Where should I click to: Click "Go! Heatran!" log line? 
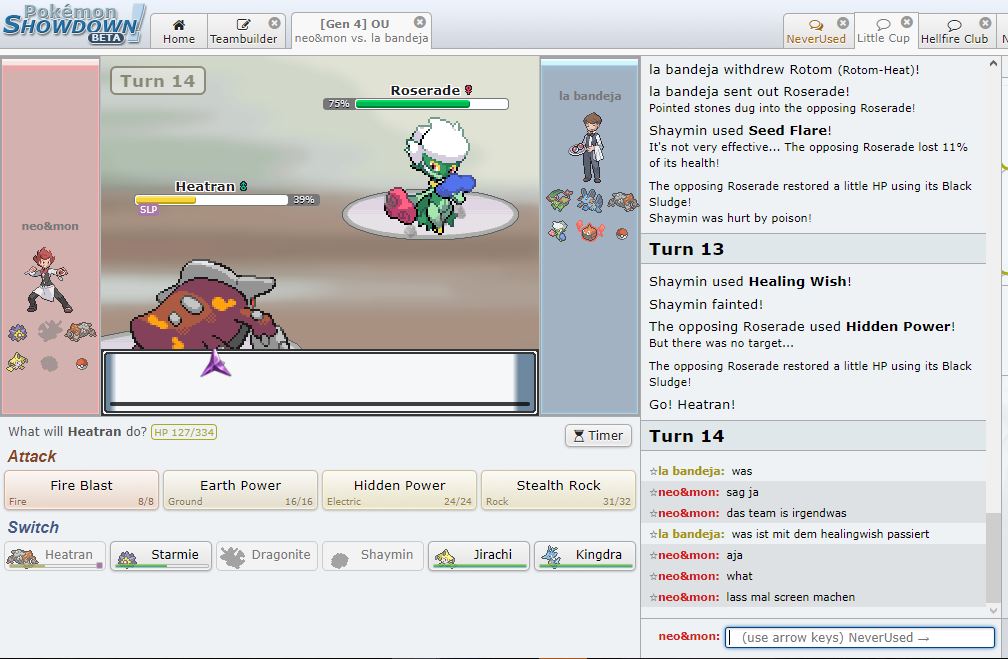coord(692,404)
